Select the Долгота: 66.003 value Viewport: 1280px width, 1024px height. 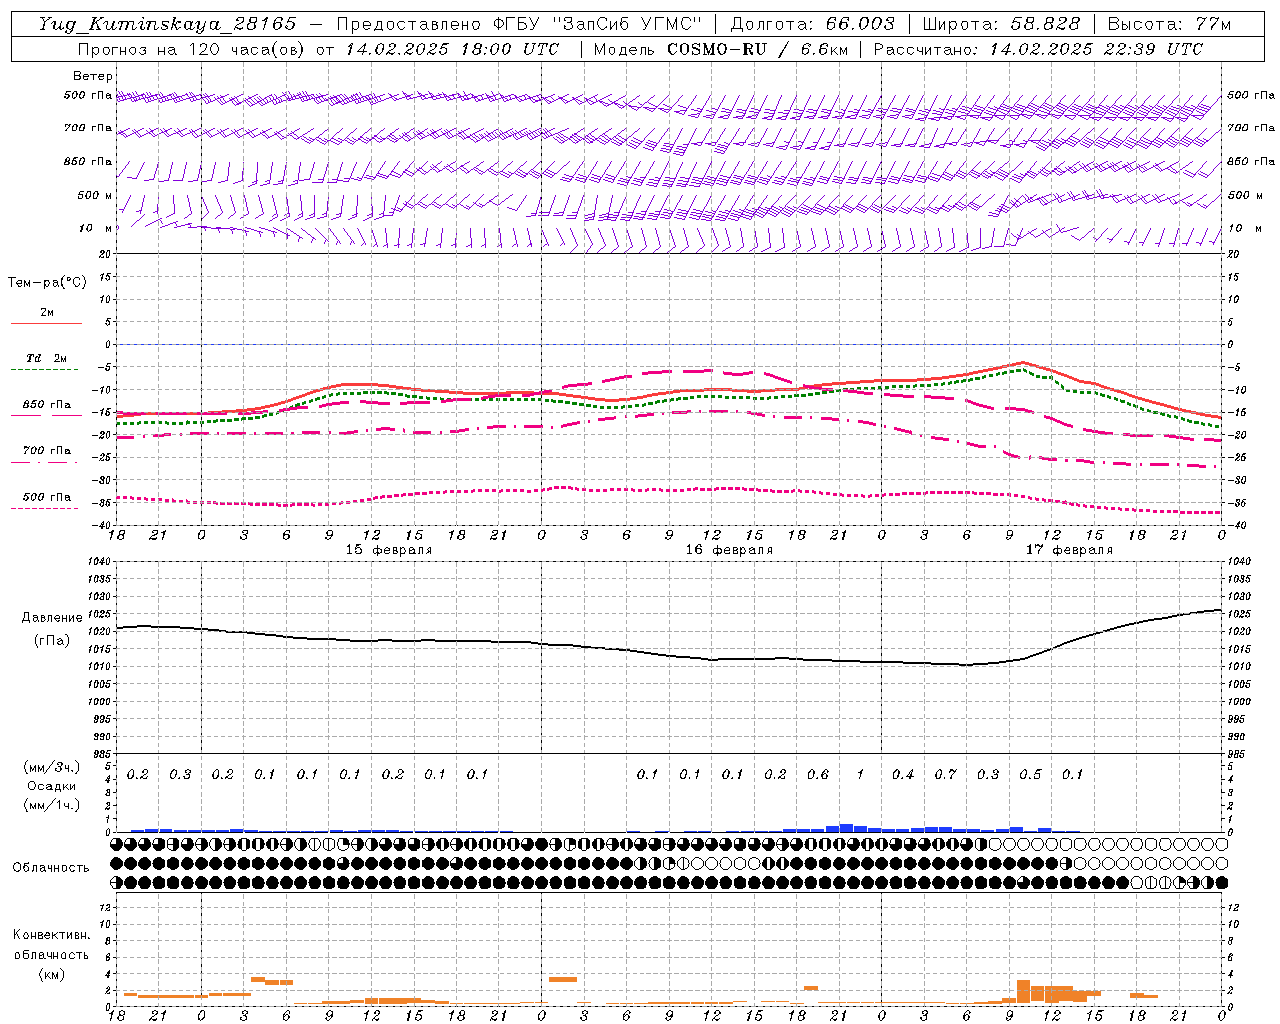(x=813, y=24)
